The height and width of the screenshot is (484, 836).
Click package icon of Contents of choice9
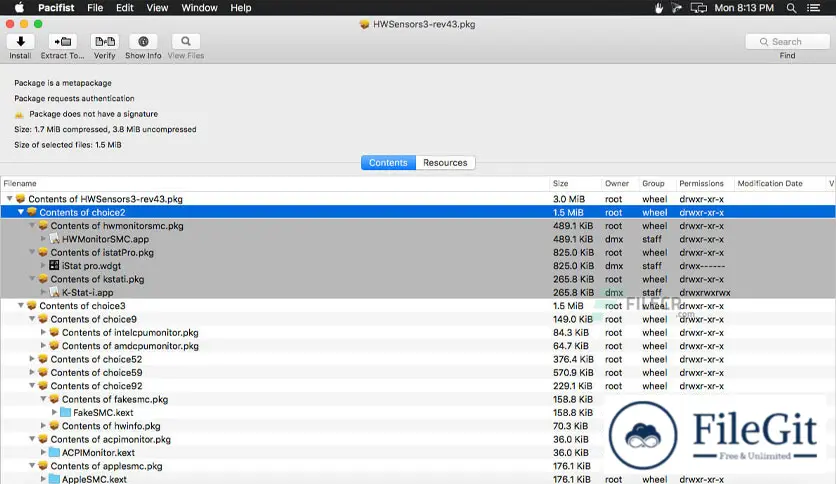43,319
